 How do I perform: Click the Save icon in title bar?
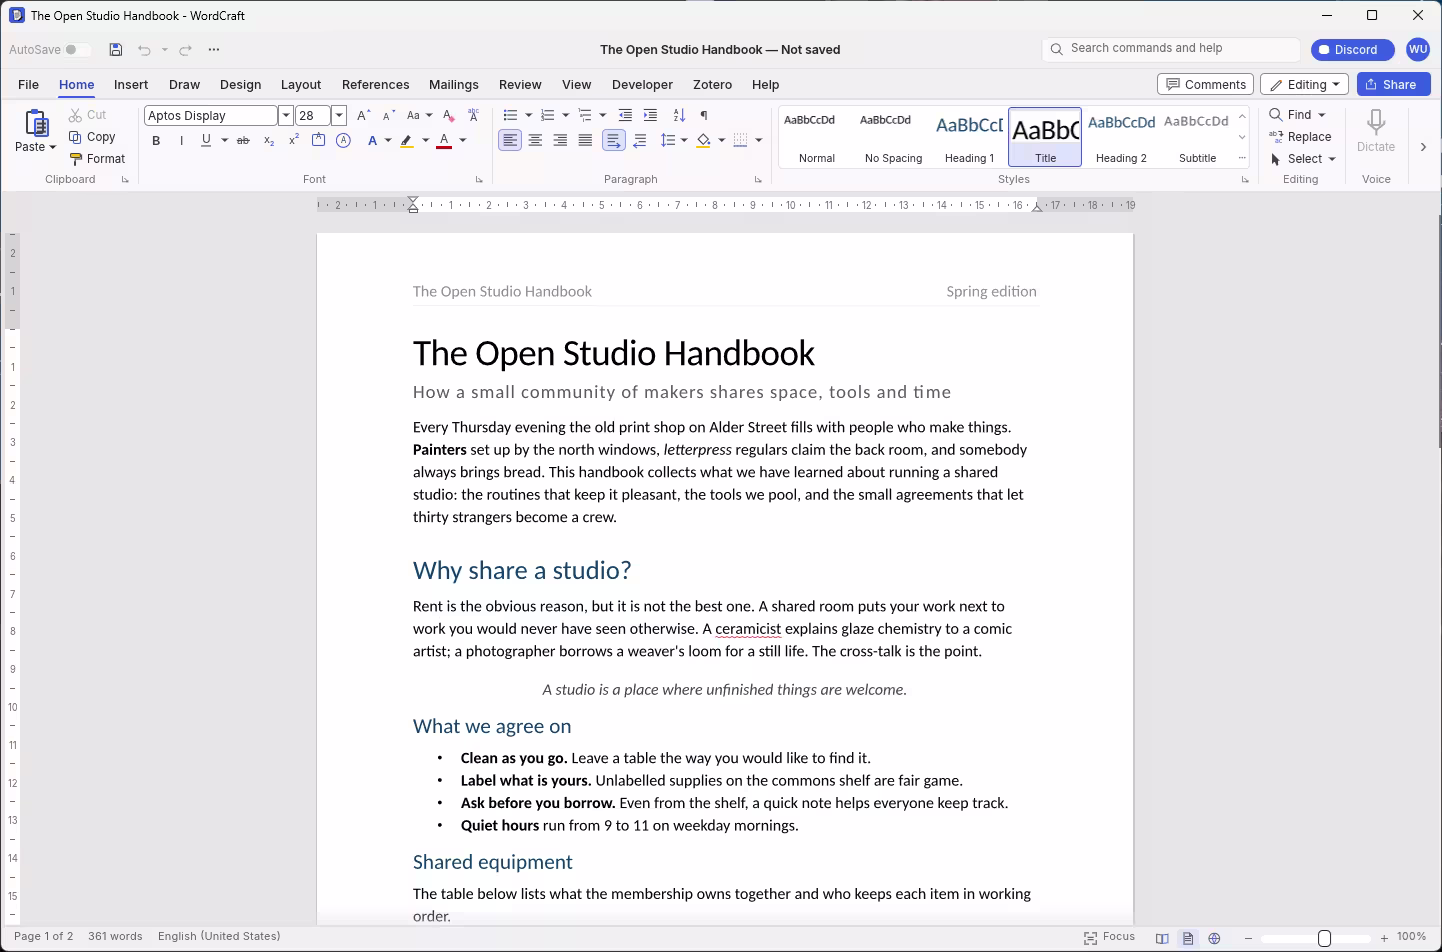(x=116, y=50)
